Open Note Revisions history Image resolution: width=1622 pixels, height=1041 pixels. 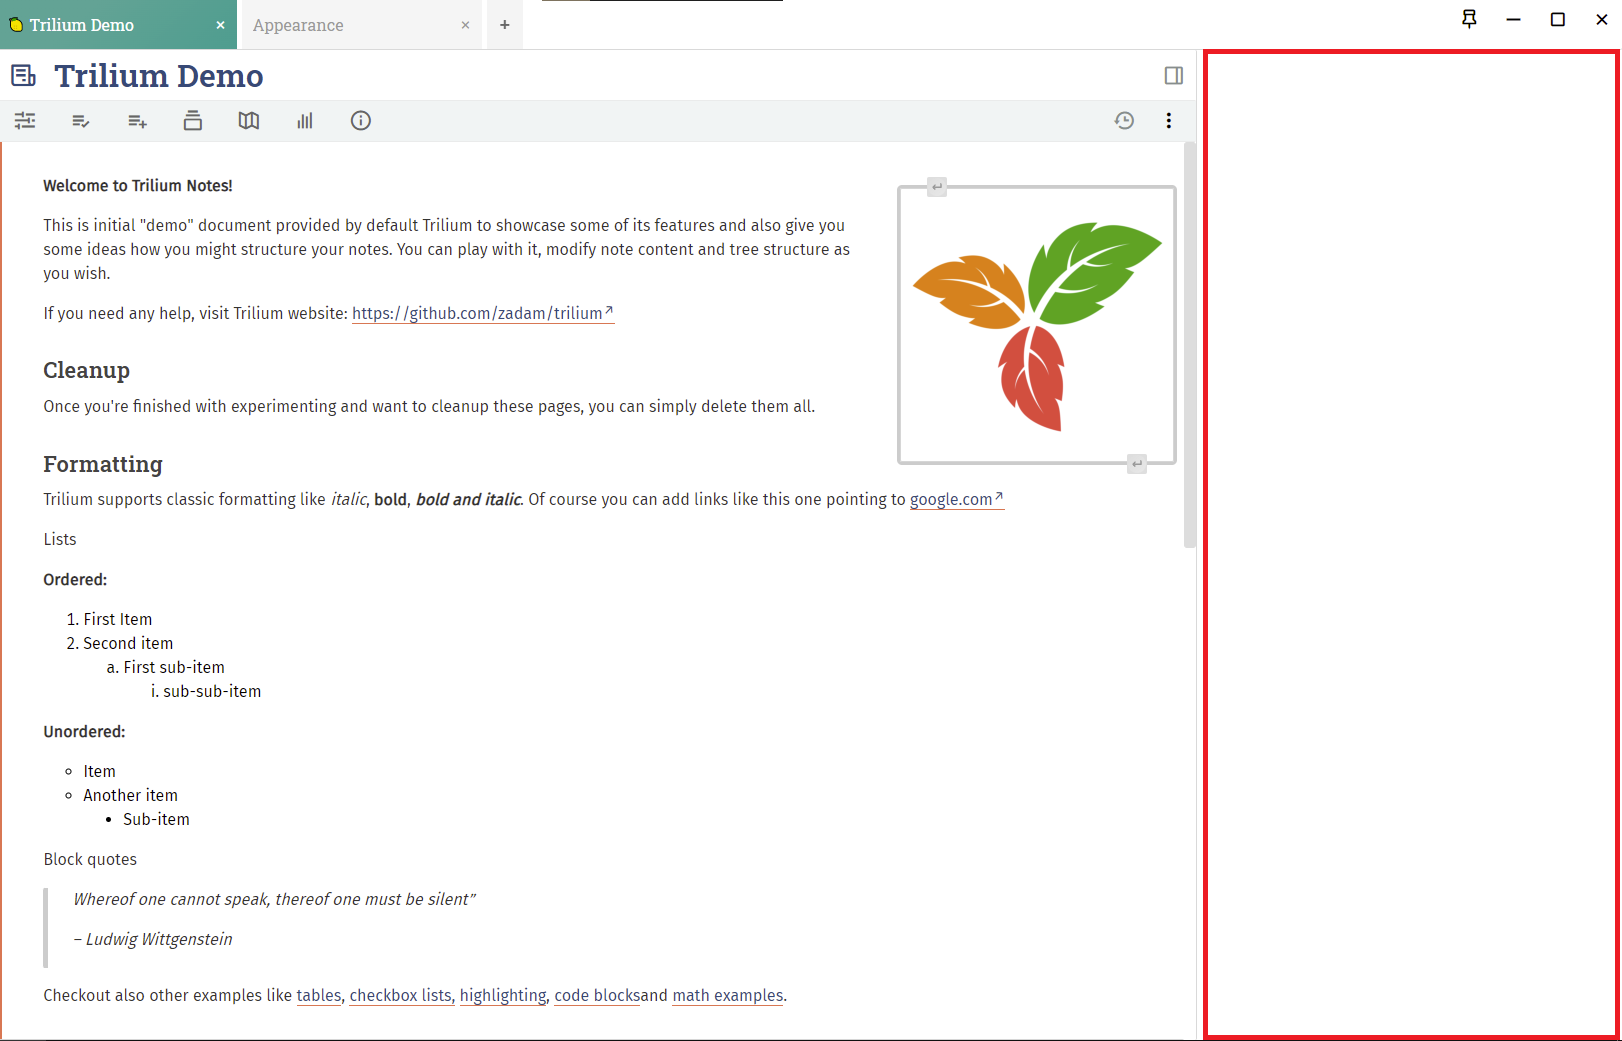tap(1124, 120)
